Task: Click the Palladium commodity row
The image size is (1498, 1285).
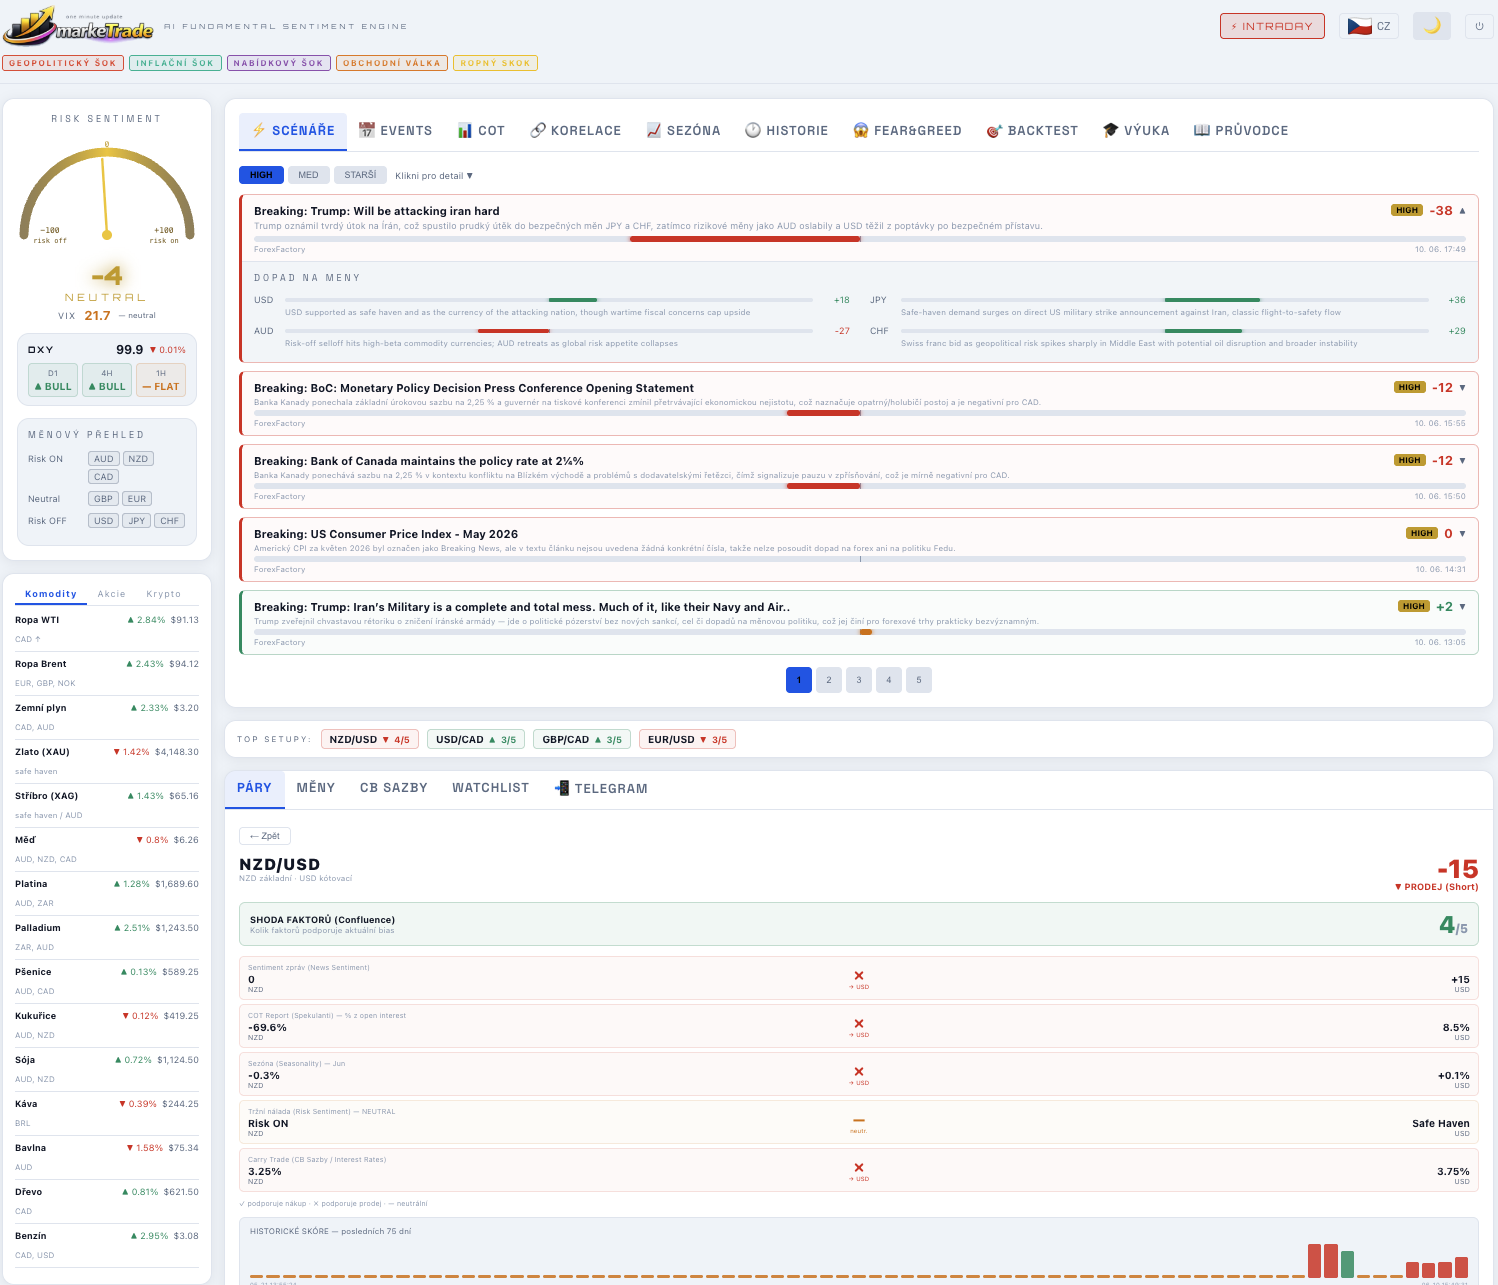Action: coord(107,937)
